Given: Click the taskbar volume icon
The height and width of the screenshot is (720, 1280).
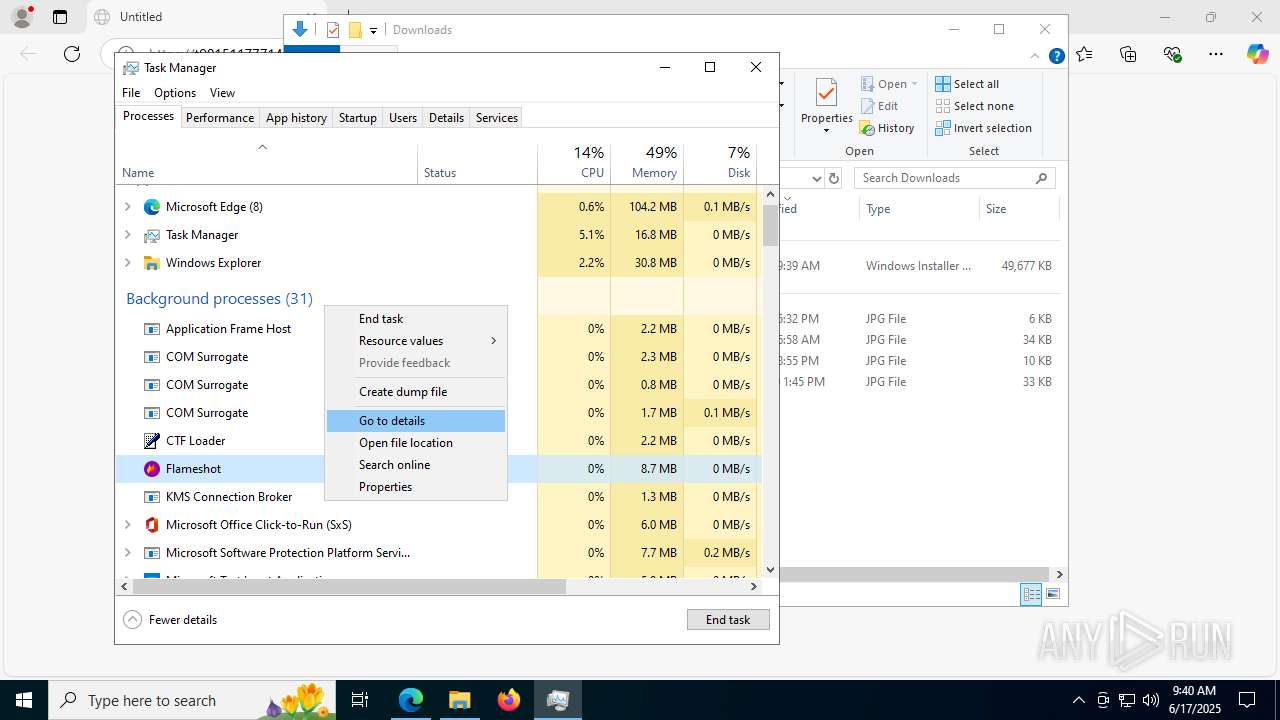Looking at the screenshot, I should pyautogui.click(x=1151, y=700).
